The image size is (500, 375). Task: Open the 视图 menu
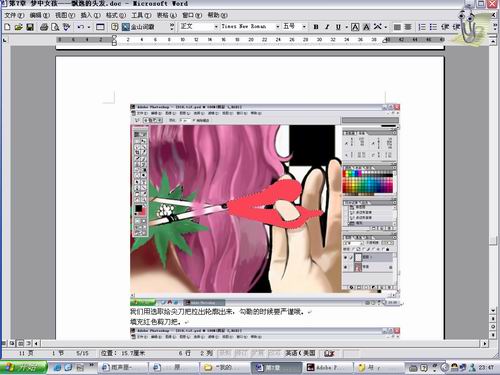tap(65, 15)
